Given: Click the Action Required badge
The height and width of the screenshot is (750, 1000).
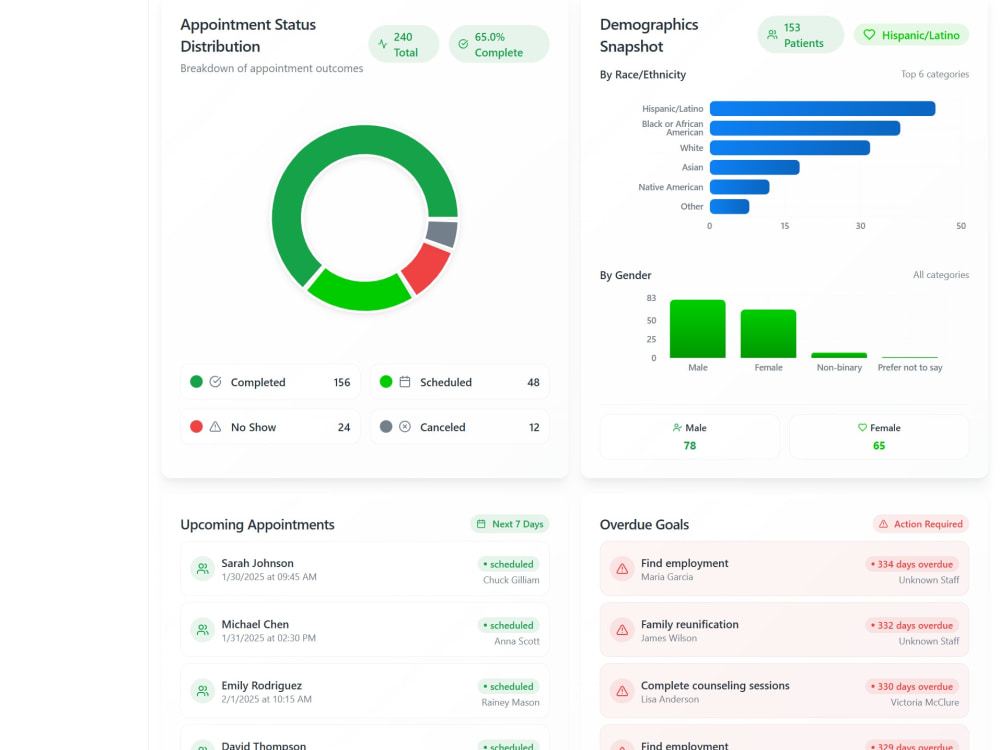Looking at the screenshot, I should point(921,524).
